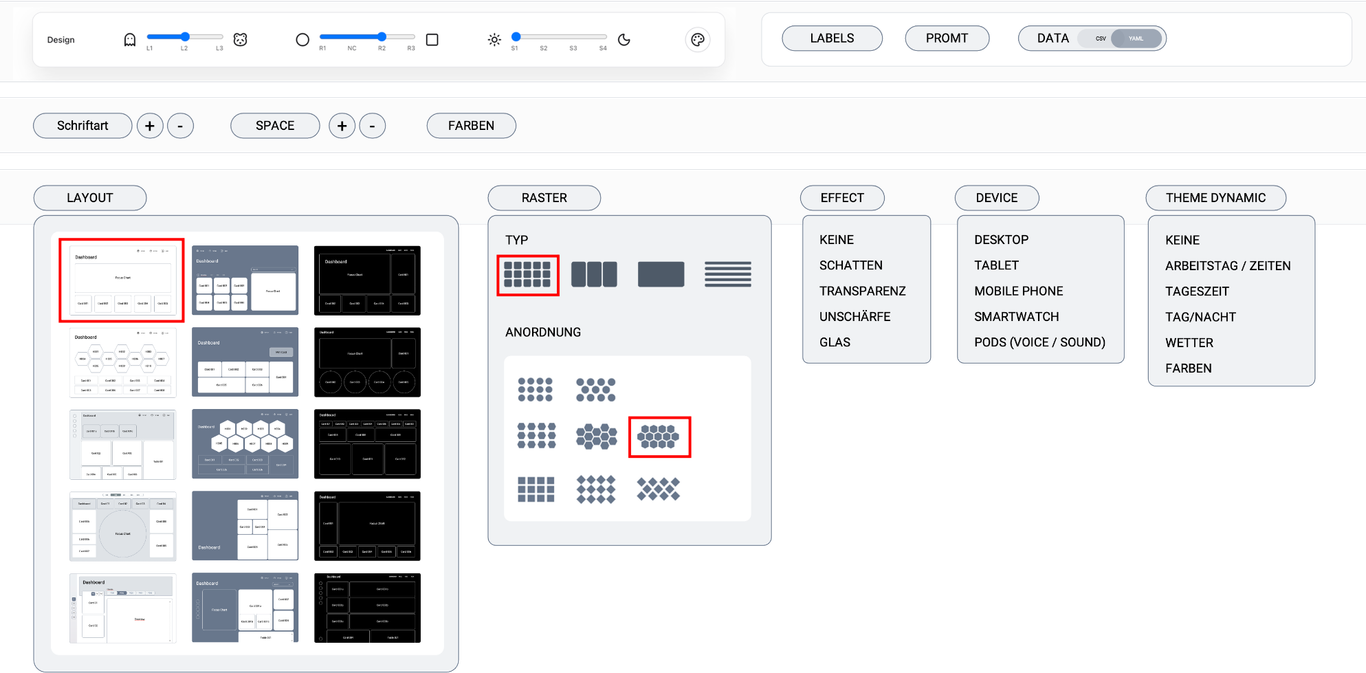1366x673 pixels.
Task: Choose SMARTWATCH from device list
Action: [x=1017, y=316]
